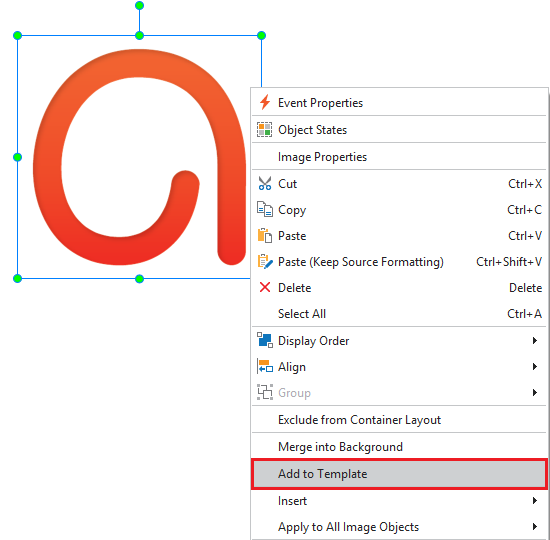Expand the Insert submenu arrow
Viewport: 550px width, 540px height.
[x=535, y=500]
